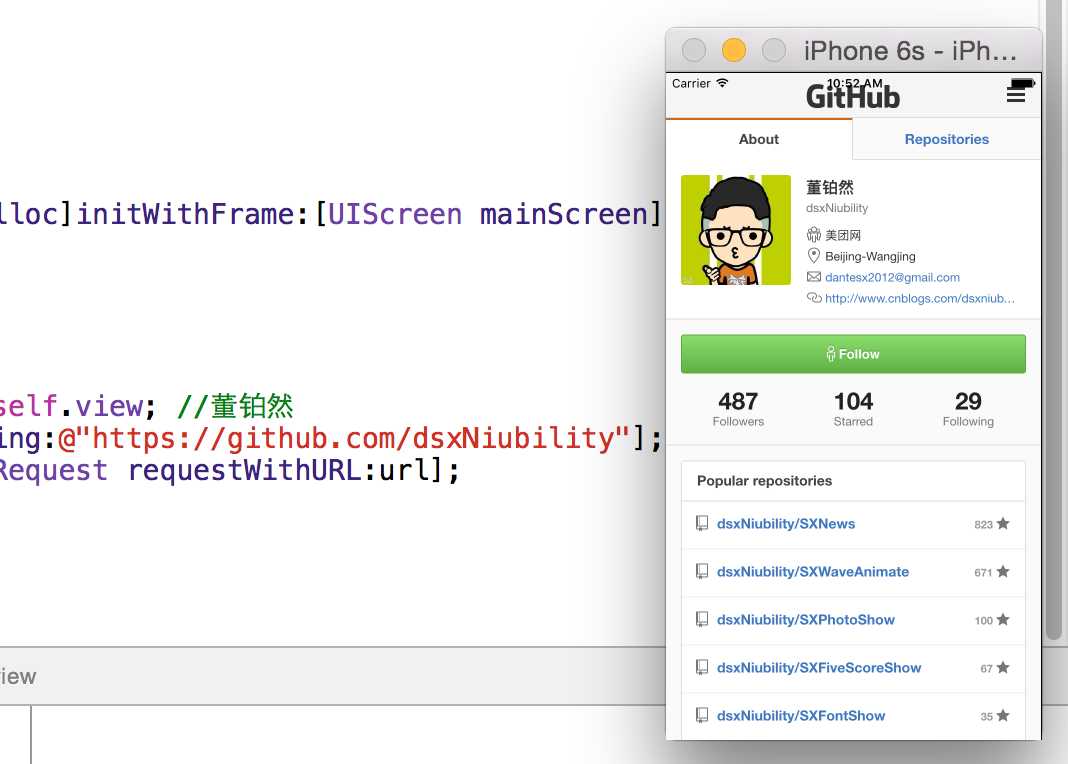Screen dimensions: 1068x764
Task: Click the repo icon beside SXNews
Action: [702, 524]
